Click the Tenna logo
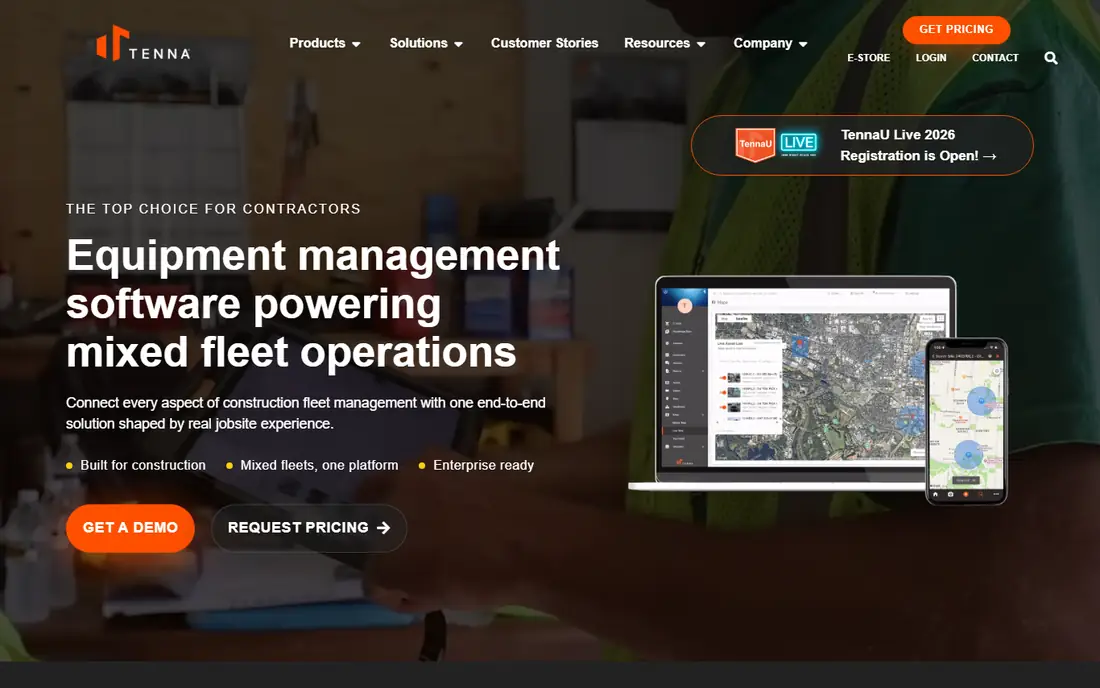This screenshot has width=1100, height=688. tap(143, 43)
